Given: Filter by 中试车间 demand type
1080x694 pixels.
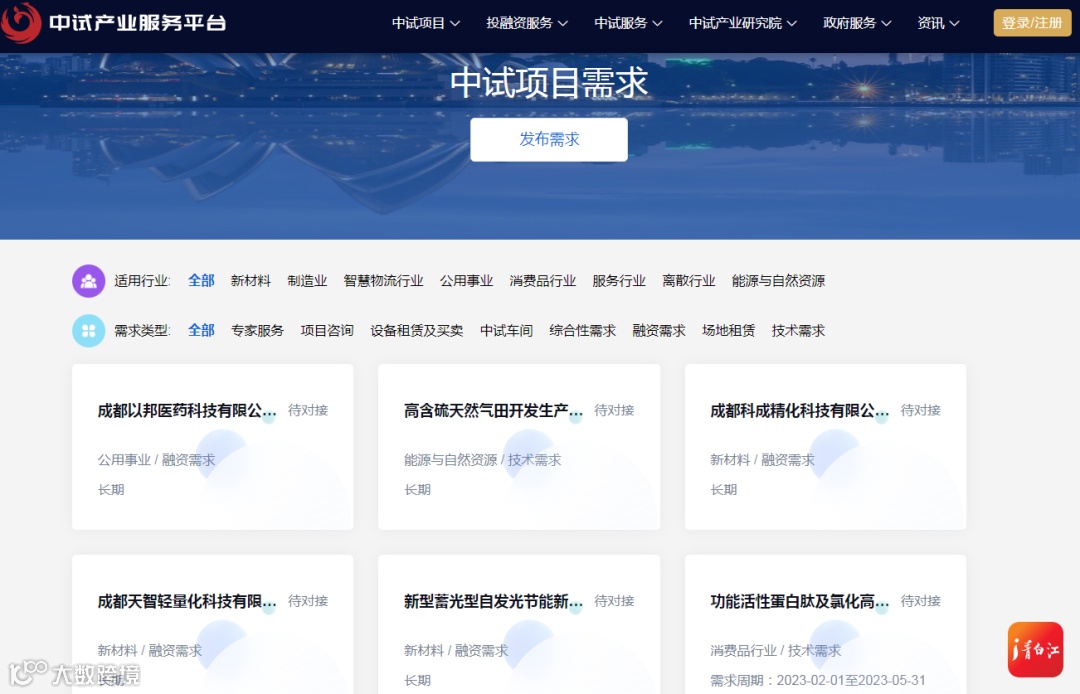Looking at the screenshot, I should 506,331.
